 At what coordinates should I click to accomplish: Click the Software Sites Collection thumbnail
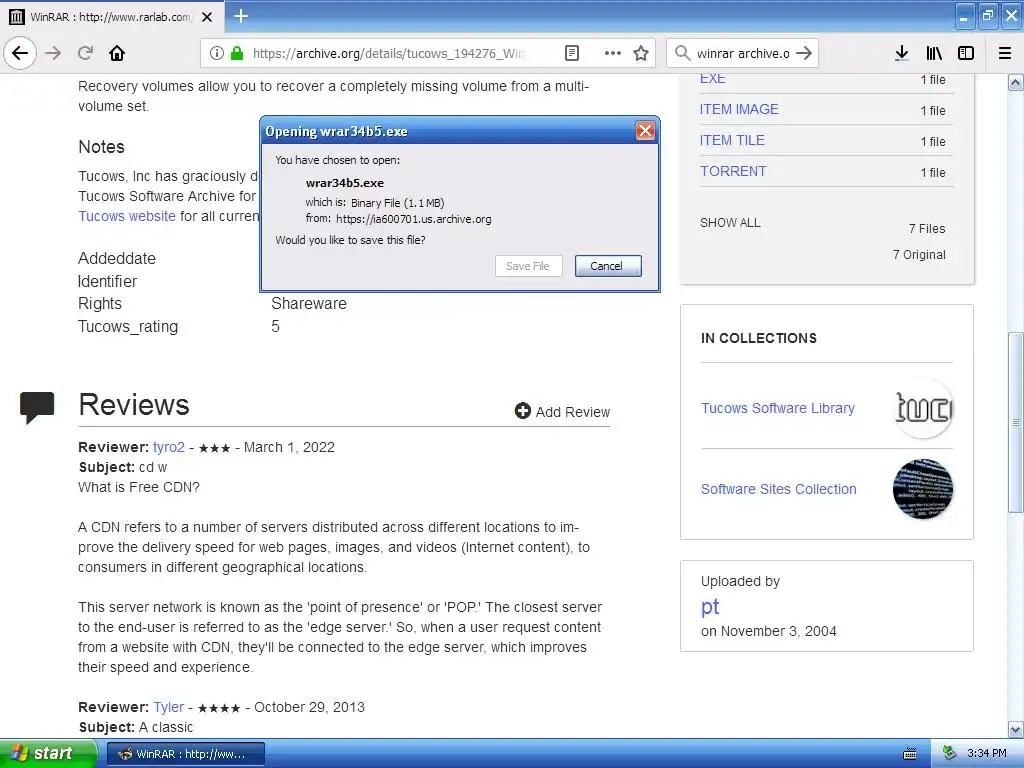tap(923, 489)
